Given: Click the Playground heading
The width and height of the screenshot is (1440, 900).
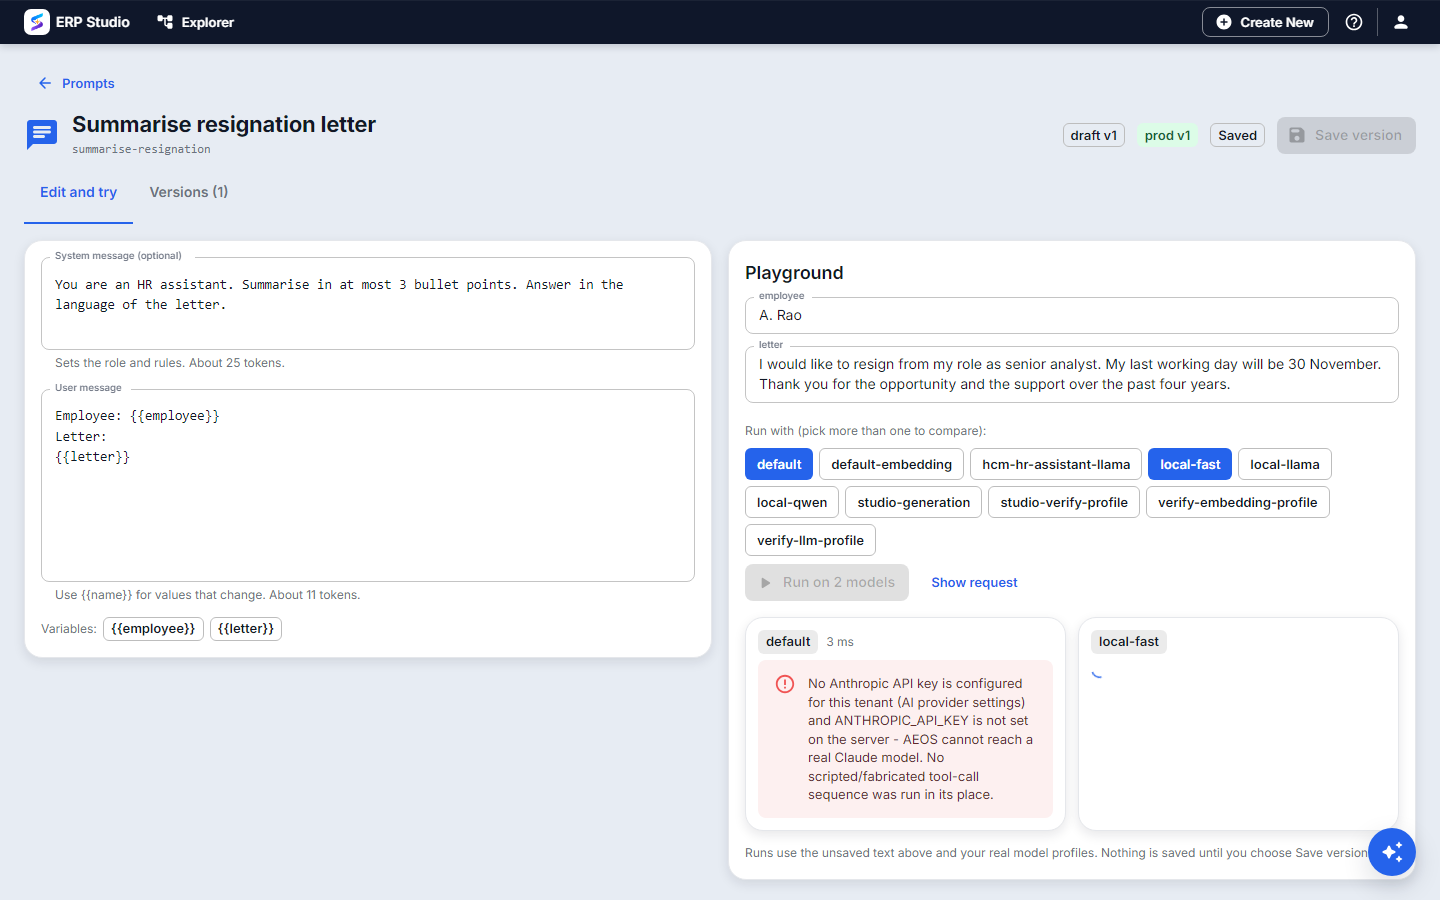Looking at the screenshot, I should (794, 273).
